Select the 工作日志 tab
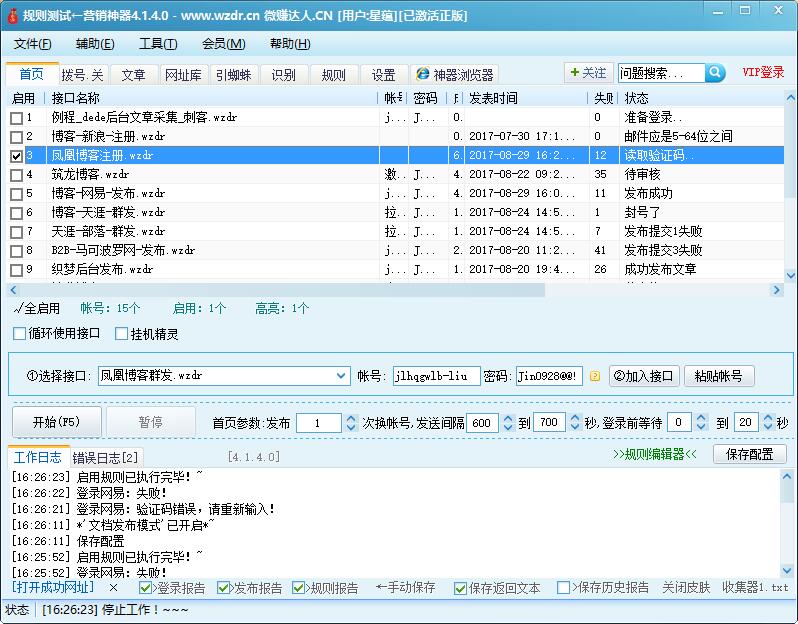798x624 pixels. coord(38,458)
